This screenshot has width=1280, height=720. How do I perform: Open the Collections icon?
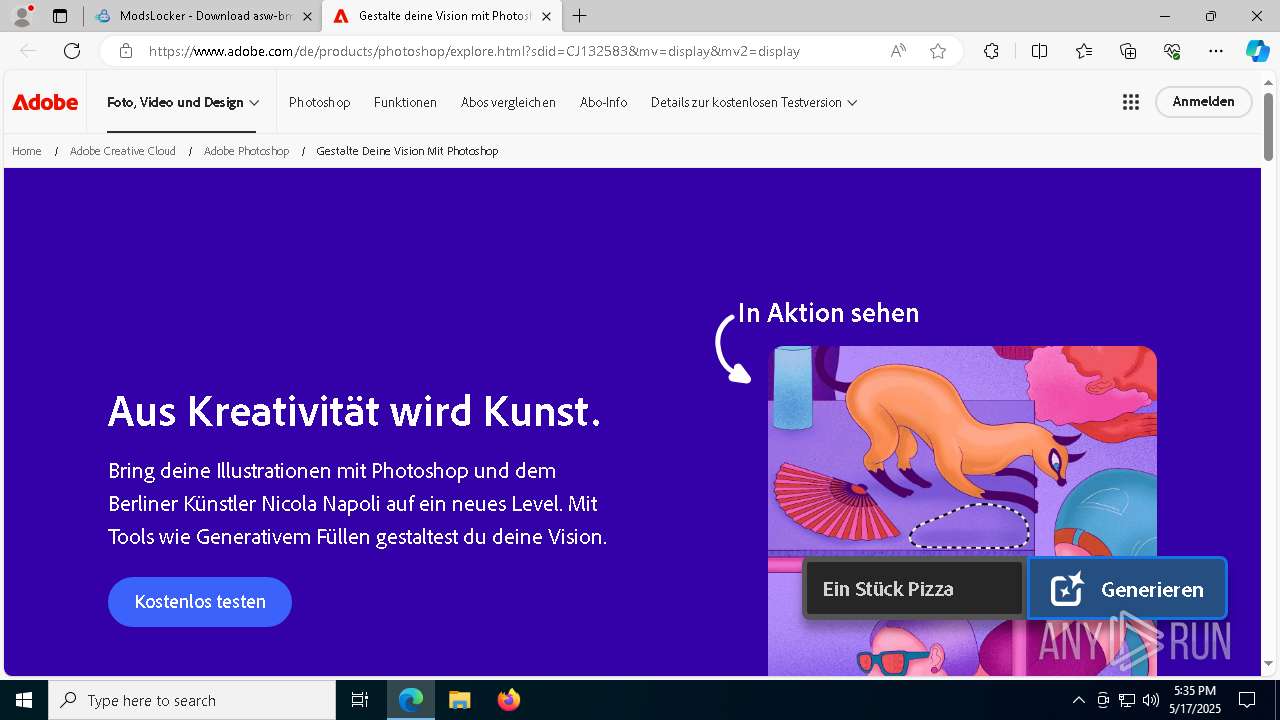point(1128,51)
